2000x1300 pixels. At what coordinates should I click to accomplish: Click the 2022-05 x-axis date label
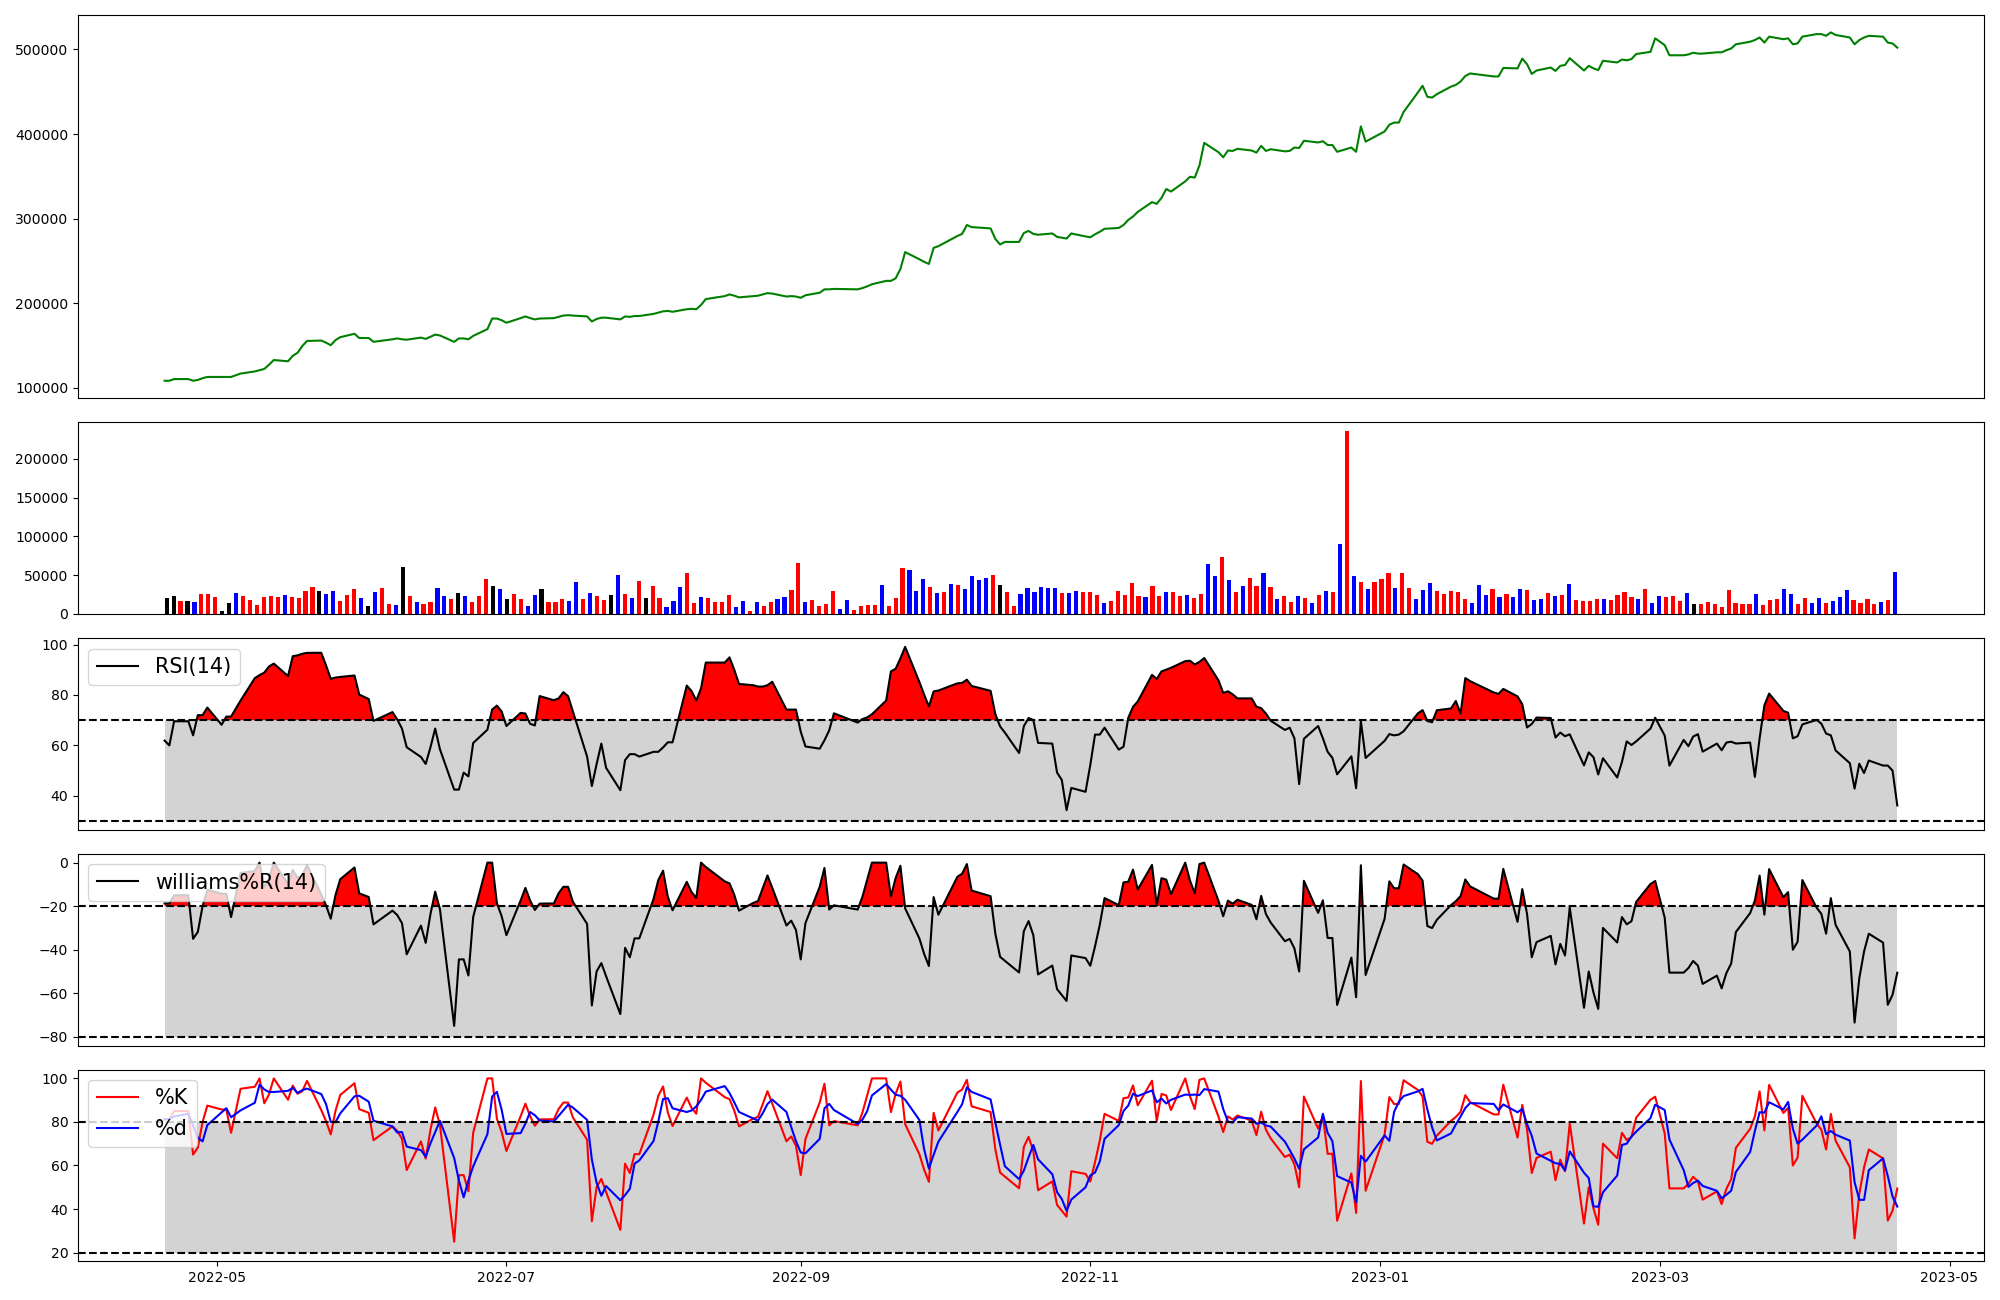point(217,1277)
